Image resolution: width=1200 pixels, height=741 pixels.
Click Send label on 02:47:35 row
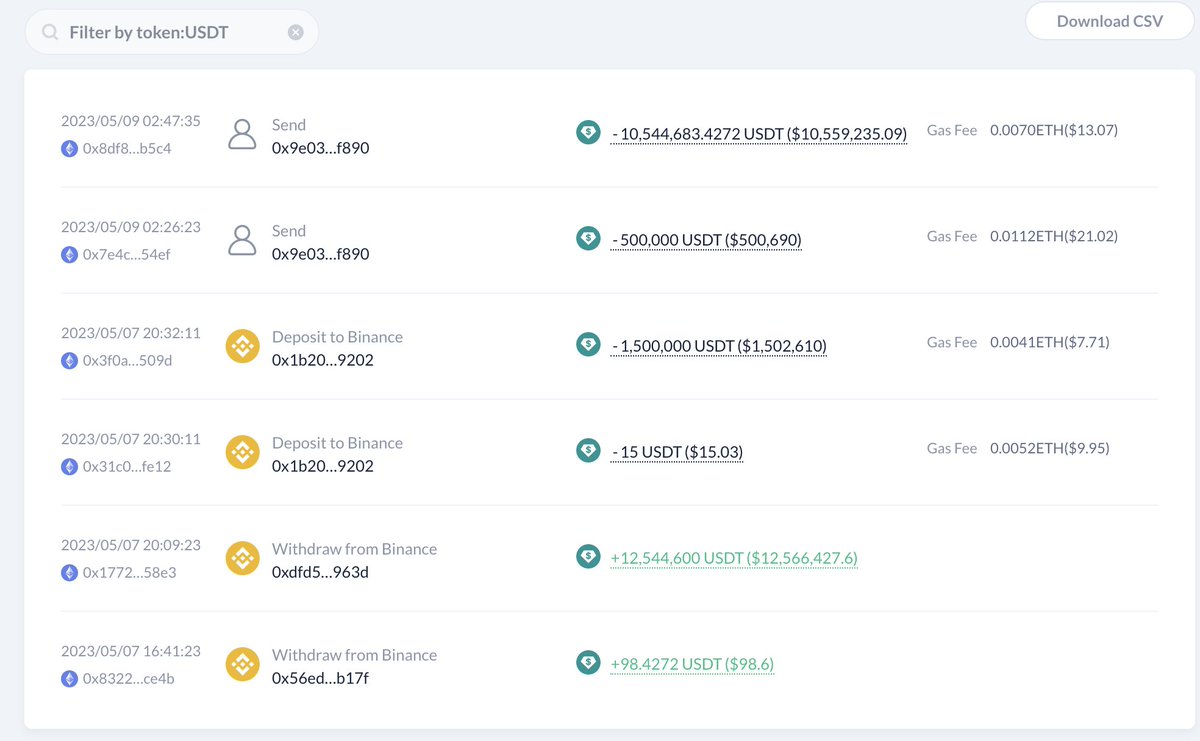pyautogui.click(x=289, y=125)
